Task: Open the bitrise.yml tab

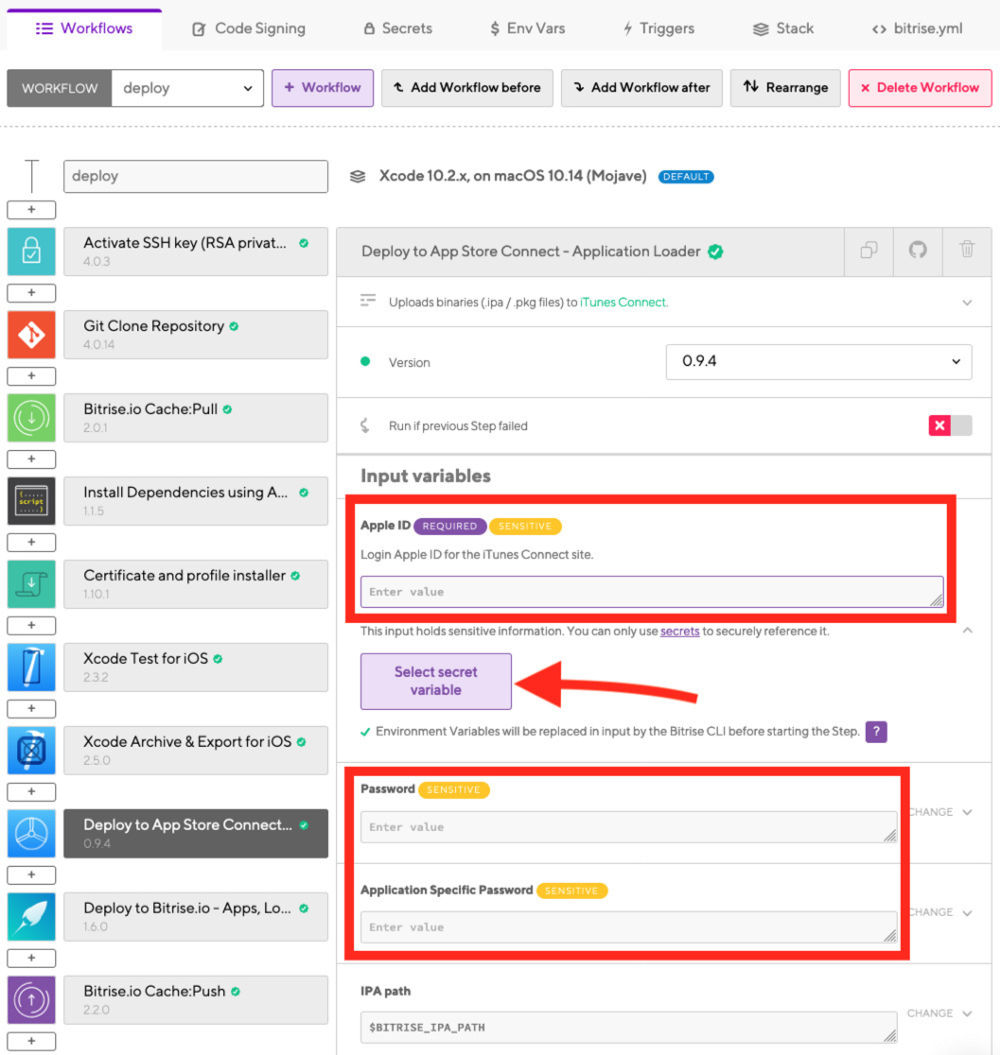Action: point(917,29)
